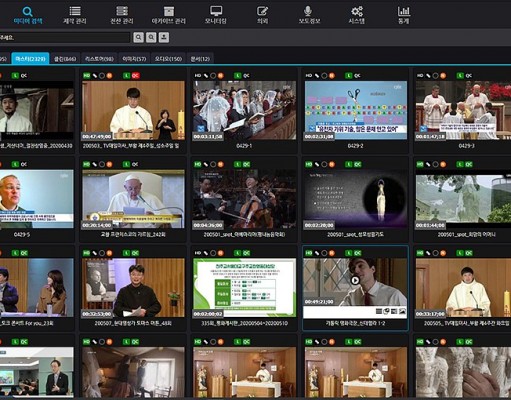Open the 제작 관리 list-icon section

75,15
